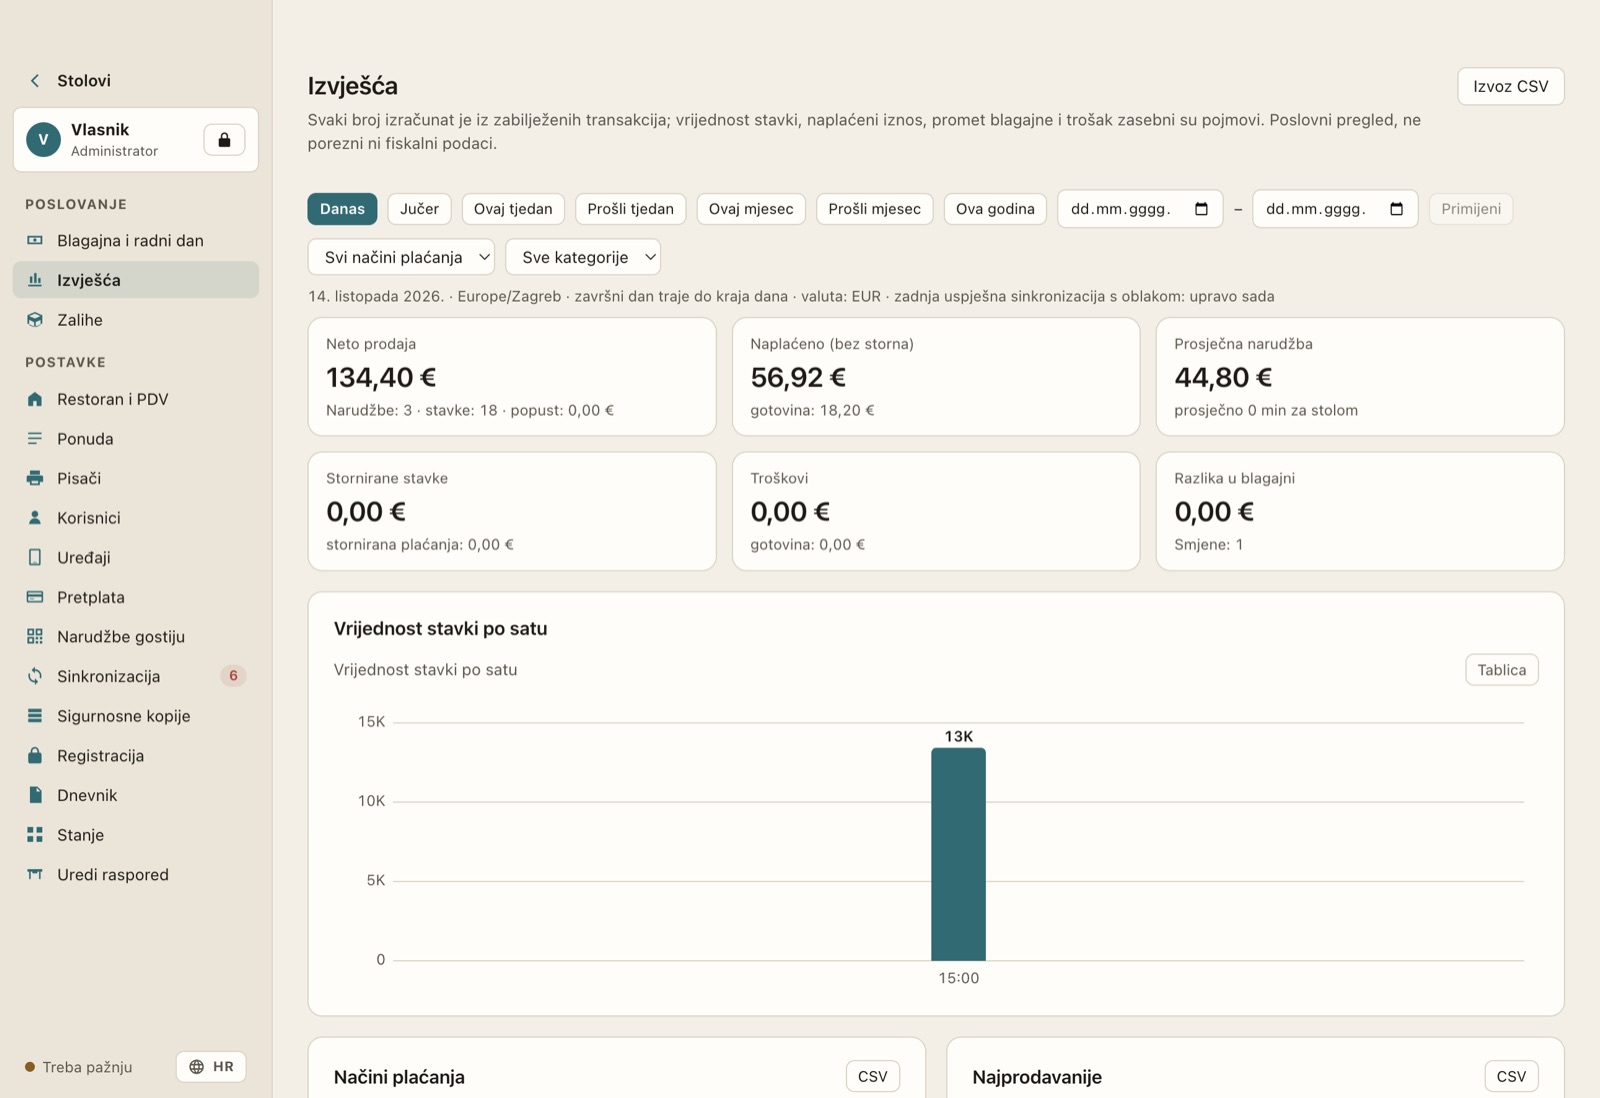Image resolution: width=1600 pixels, height=1098 pixels.
Task: Click the Sinkronizacija sync icon
Action: (x=35, y=676)
